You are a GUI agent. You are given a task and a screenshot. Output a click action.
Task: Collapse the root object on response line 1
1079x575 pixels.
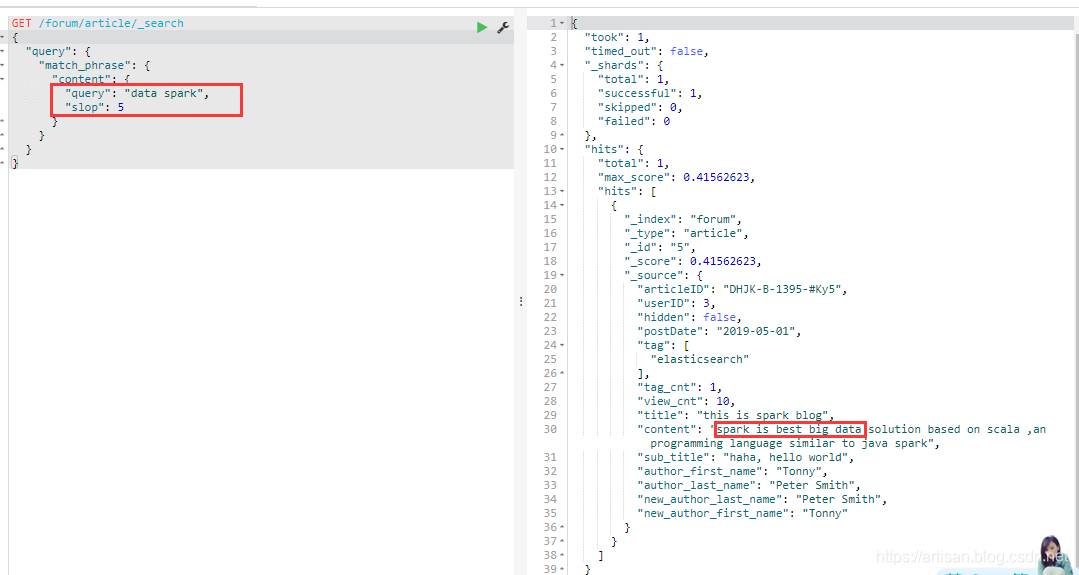(x=565, y=23)
